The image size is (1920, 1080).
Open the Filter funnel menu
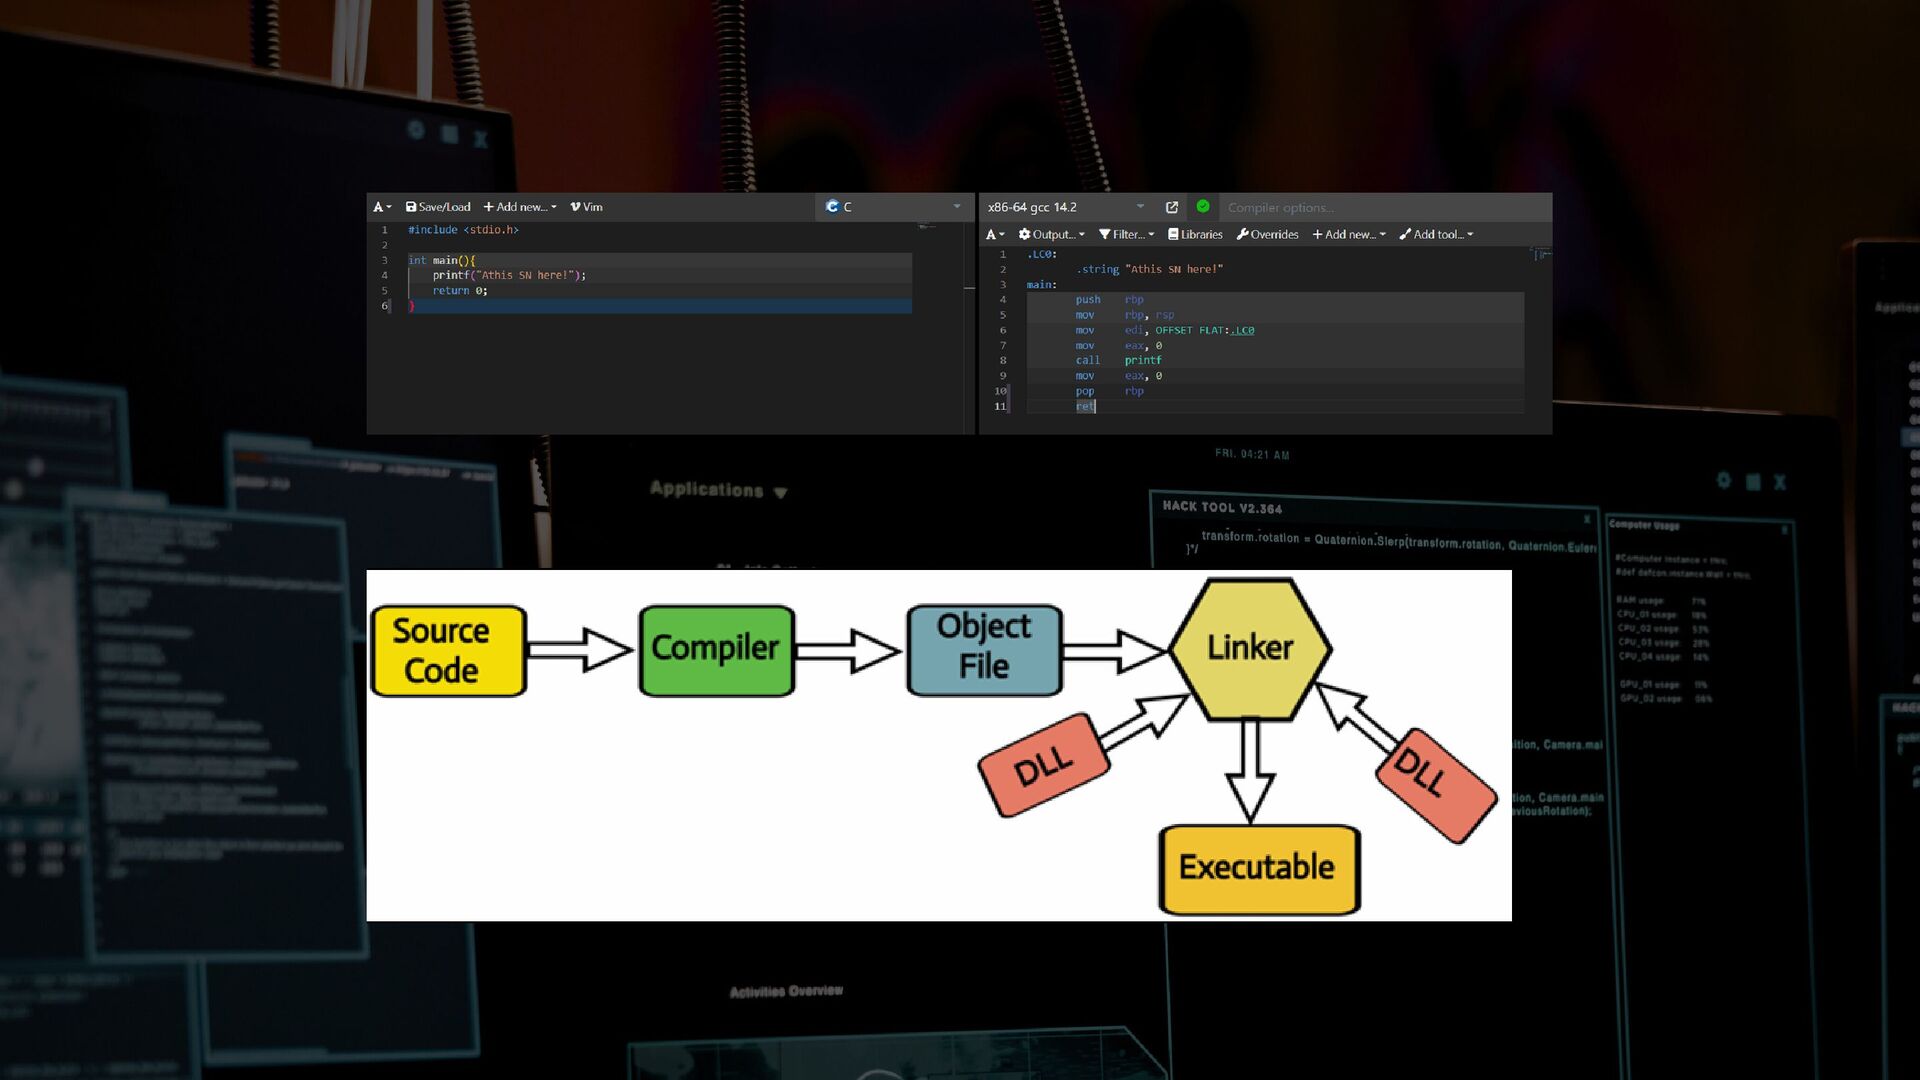1126,234
